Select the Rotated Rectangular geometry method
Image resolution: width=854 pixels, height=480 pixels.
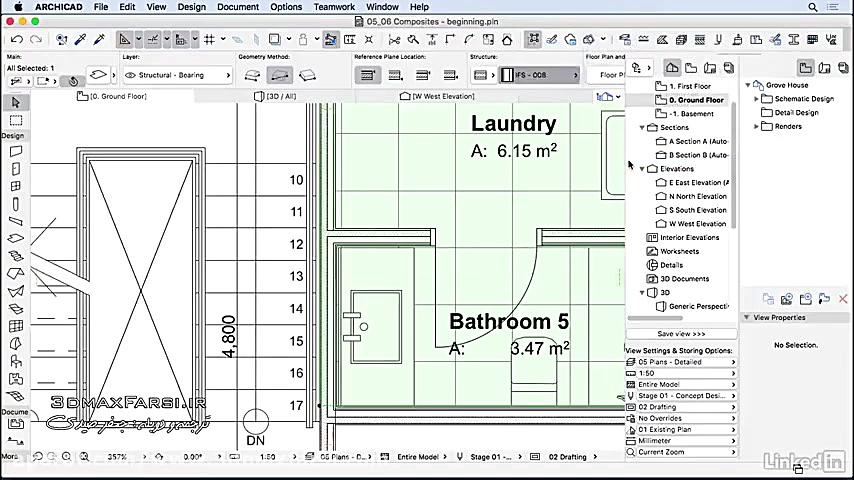(308, 75)
